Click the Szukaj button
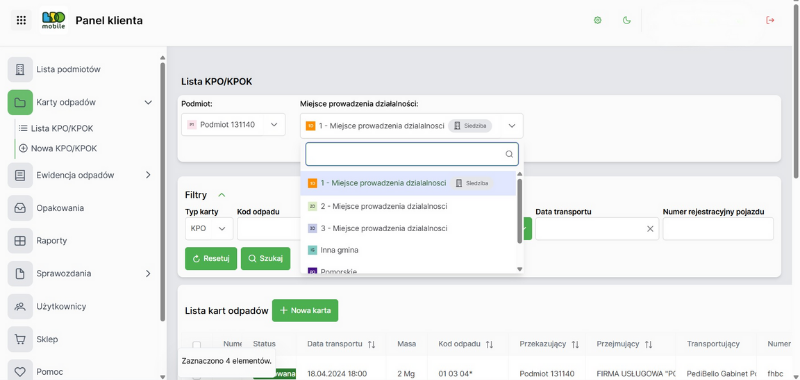 tap(265, 259)
